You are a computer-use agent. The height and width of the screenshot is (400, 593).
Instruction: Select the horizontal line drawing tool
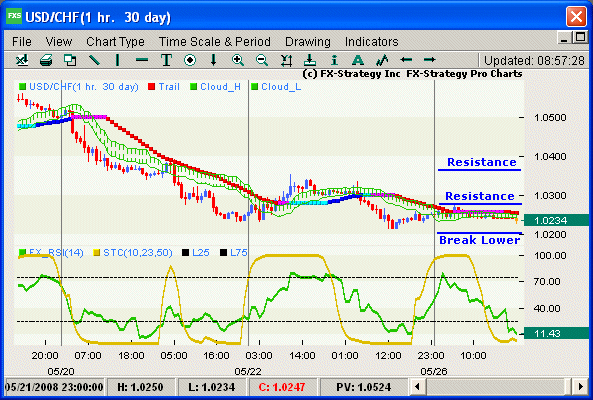pyautogui.click(x=142, y=60)
